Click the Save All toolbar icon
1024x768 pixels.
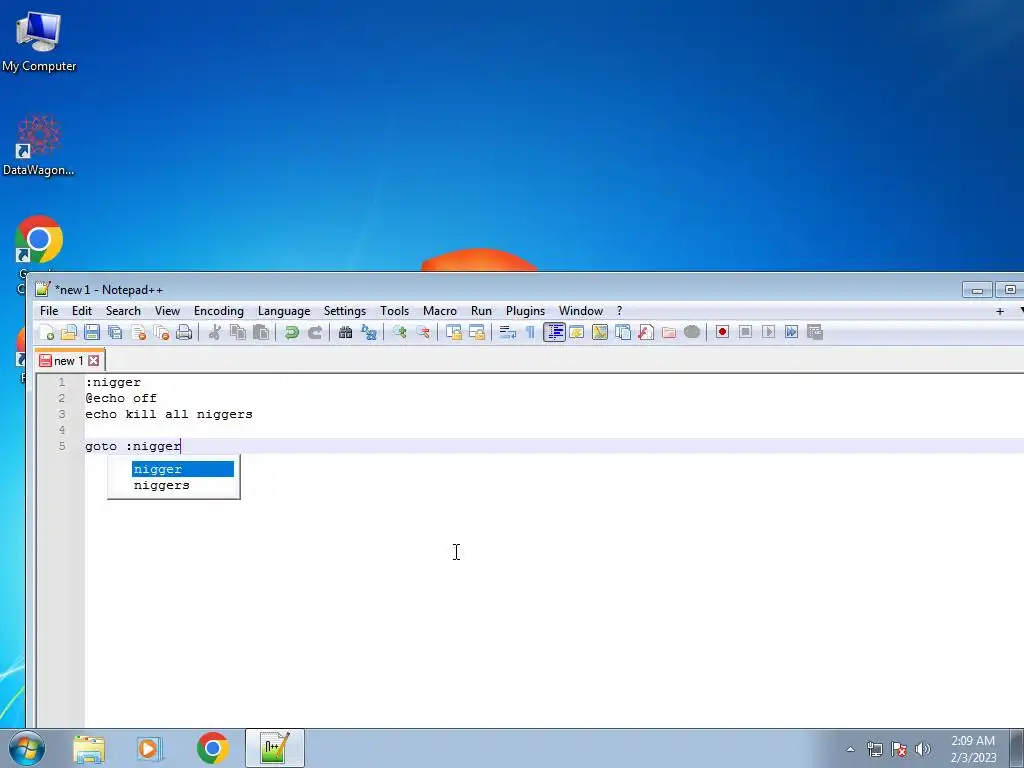click(116, 332)
